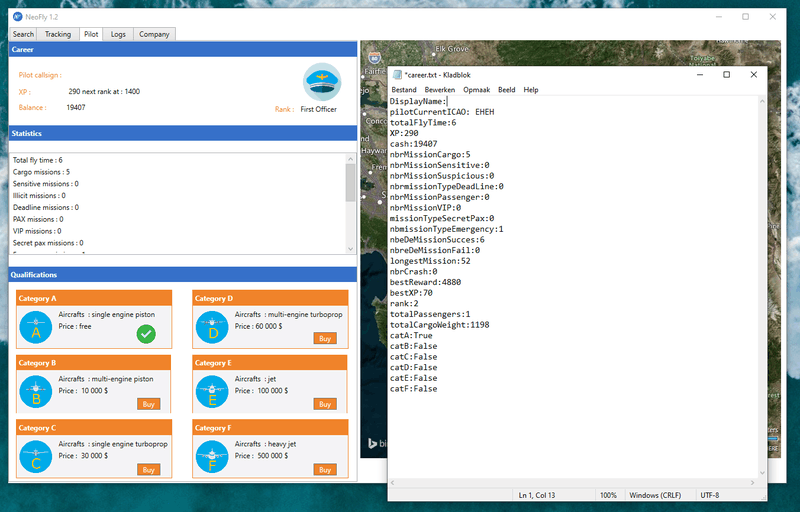Click the Kladblok notepad title icon
The height and width of the screenshot is (512, 800).
(397, 75)
